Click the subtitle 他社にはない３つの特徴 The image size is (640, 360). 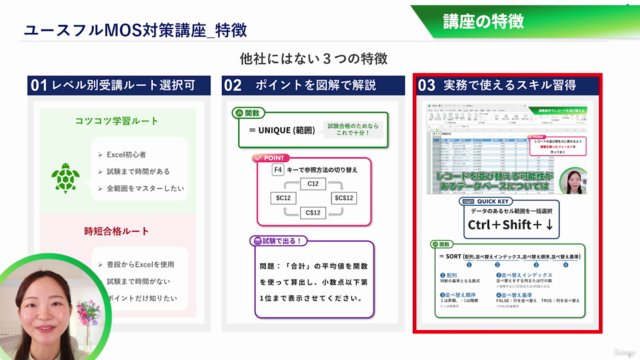[313, 59]
